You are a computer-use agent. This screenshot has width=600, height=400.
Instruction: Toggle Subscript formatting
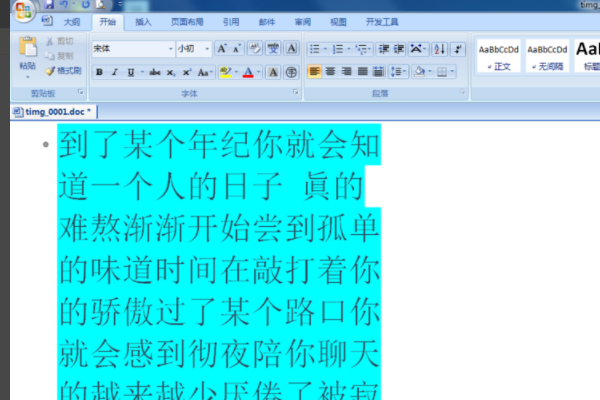171,72
